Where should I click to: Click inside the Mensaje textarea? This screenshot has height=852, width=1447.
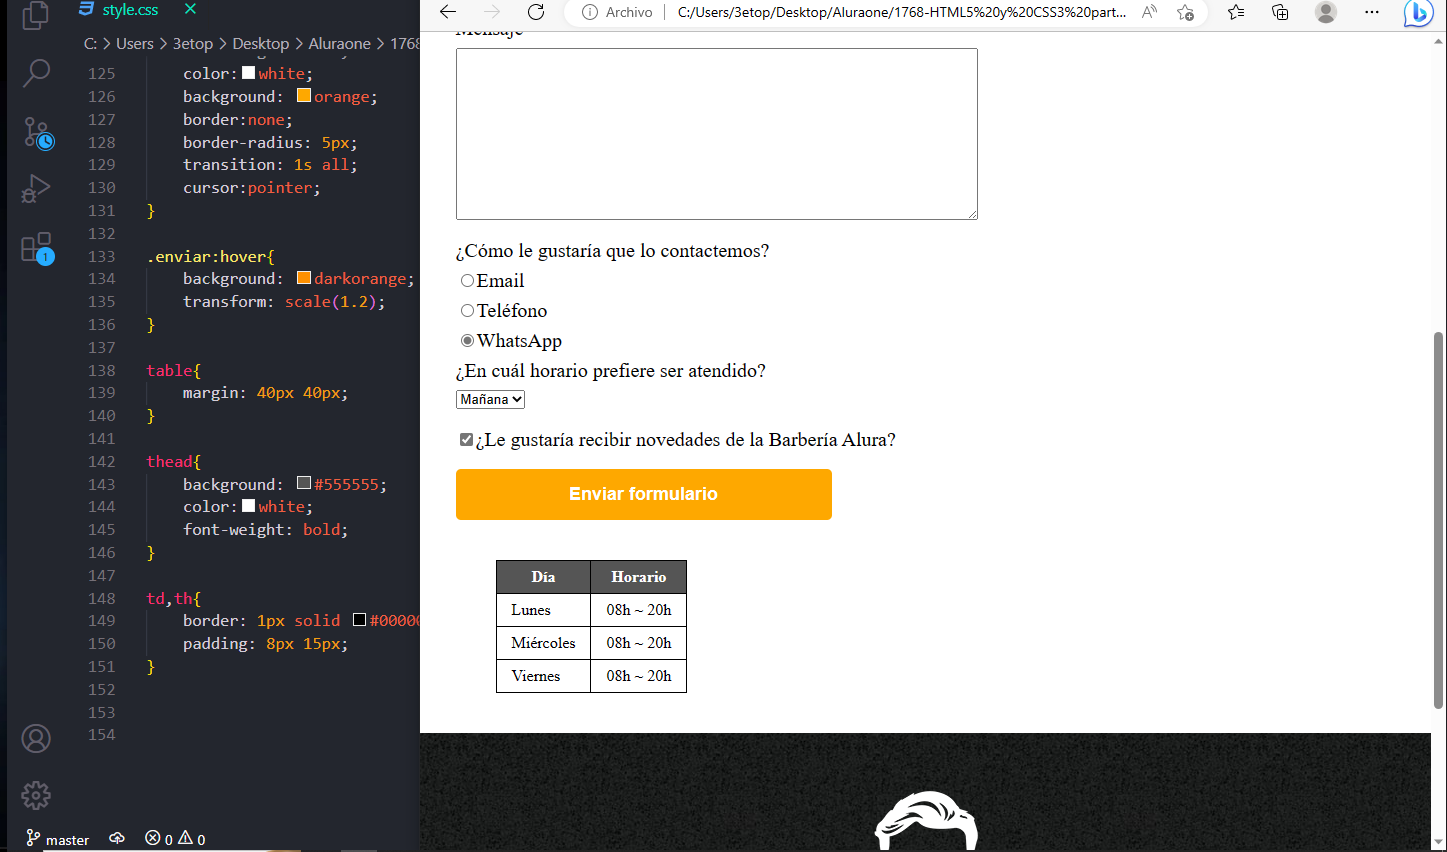(x=717, y=134)
